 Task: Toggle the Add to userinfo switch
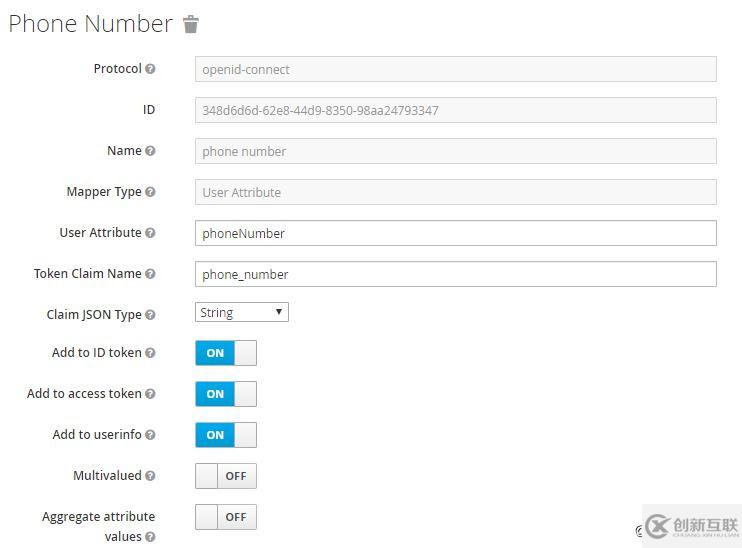(226, 435)
